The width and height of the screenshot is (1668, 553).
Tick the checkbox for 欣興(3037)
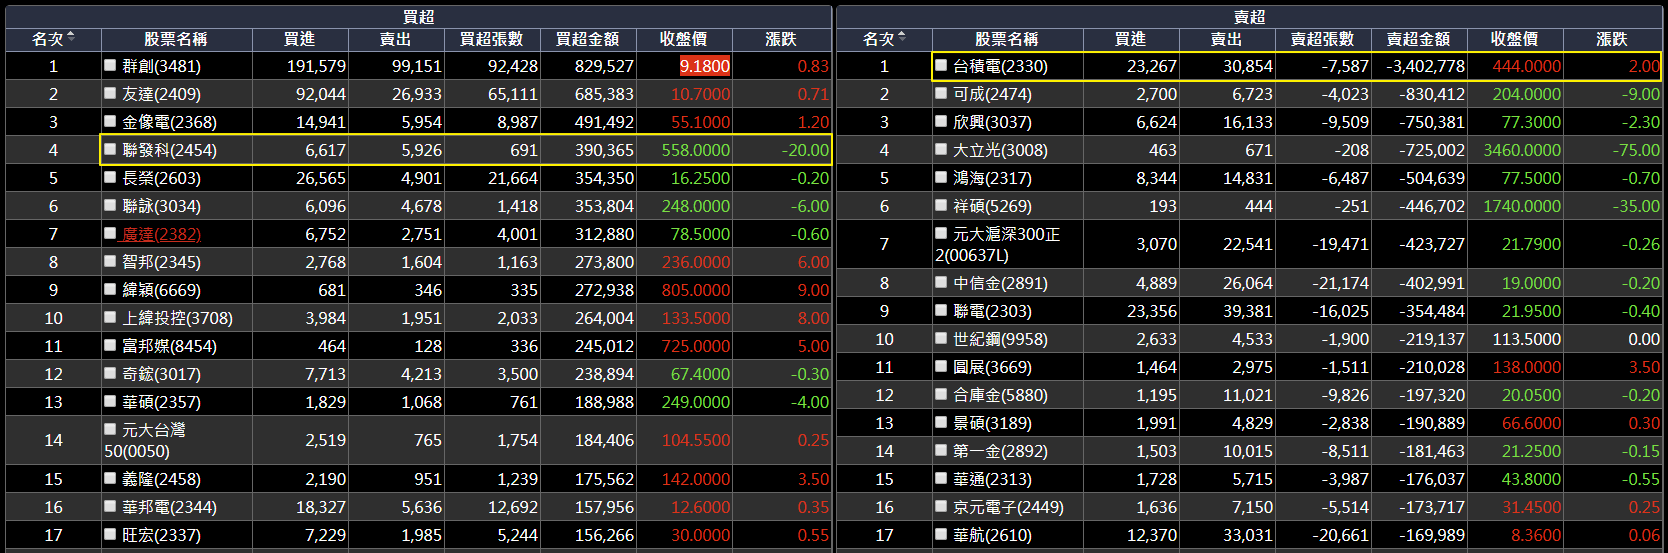(x=941, y=121)
